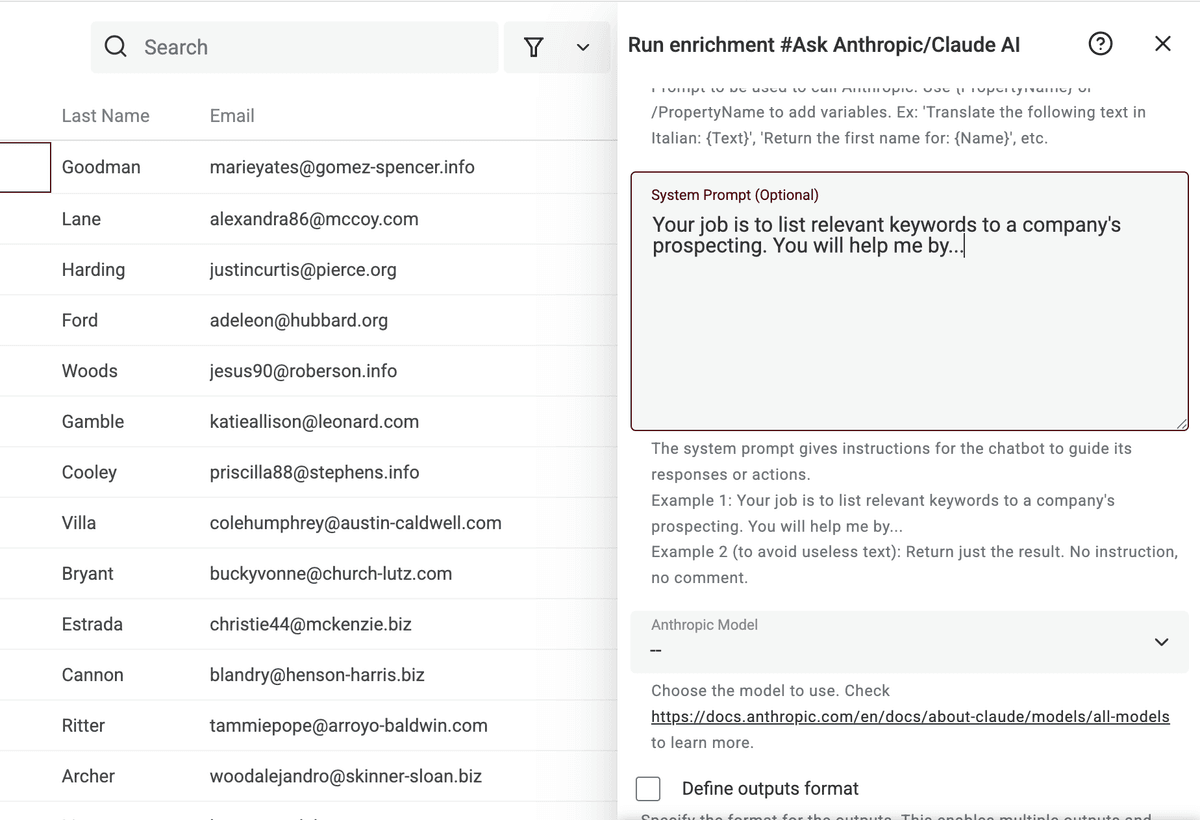This screenshot has width=1200, height=820.
Task: Click the filter funnel icon
Action: pos(534,47)
